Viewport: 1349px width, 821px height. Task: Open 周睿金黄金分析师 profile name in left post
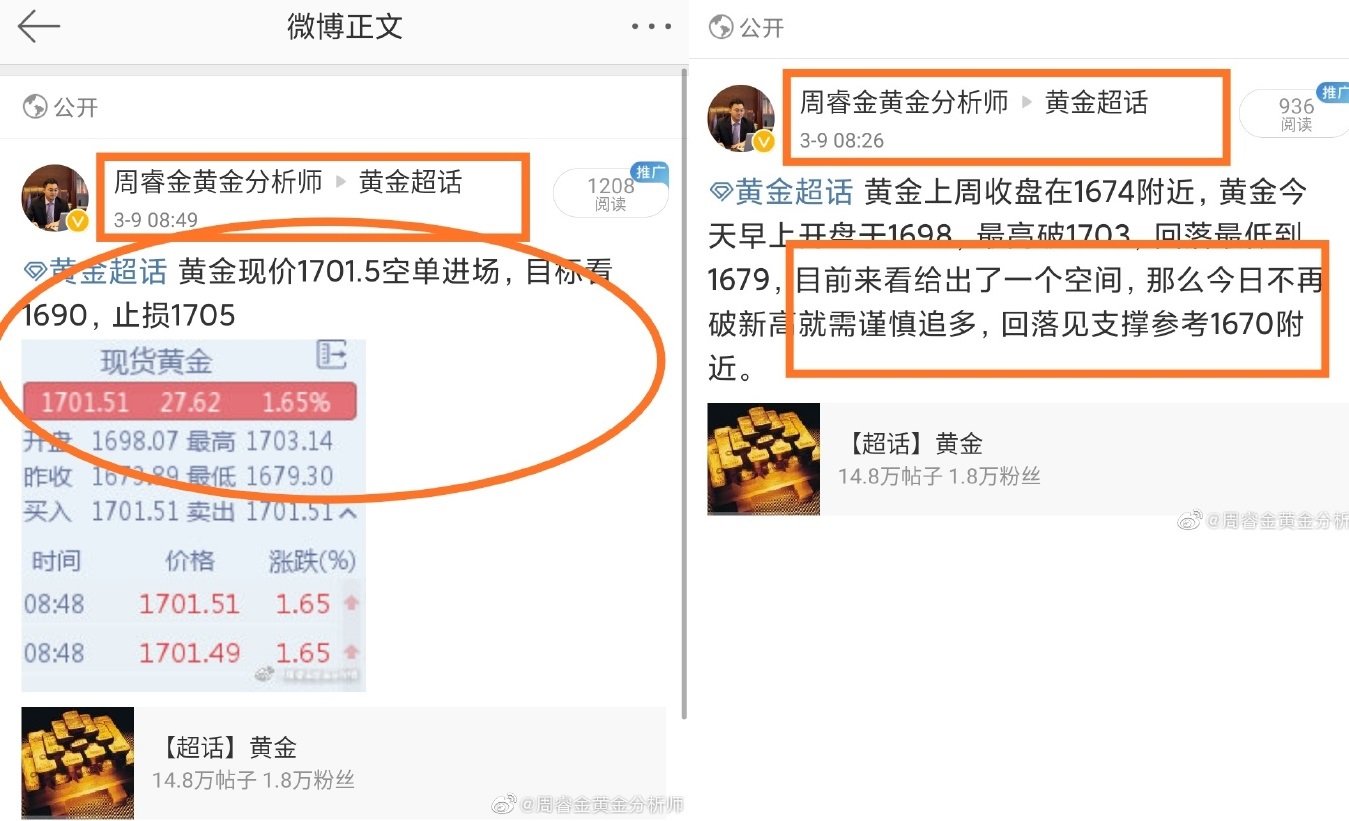218,182
